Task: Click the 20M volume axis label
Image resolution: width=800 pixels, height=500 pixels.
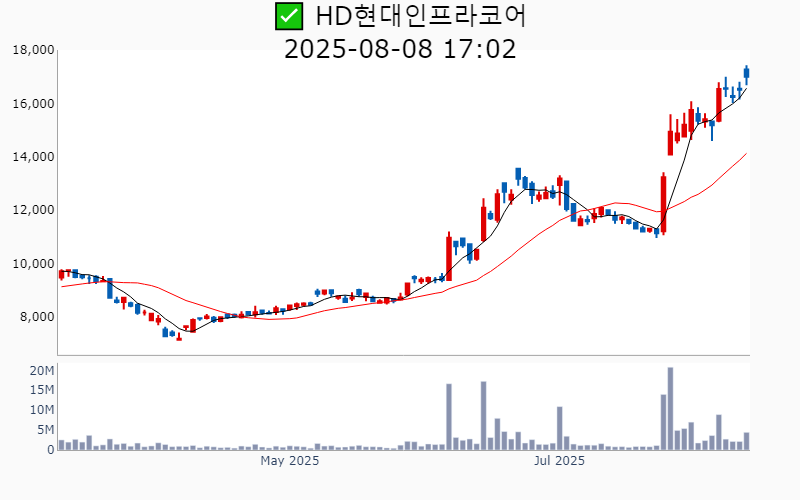Action: pos(42,371)
